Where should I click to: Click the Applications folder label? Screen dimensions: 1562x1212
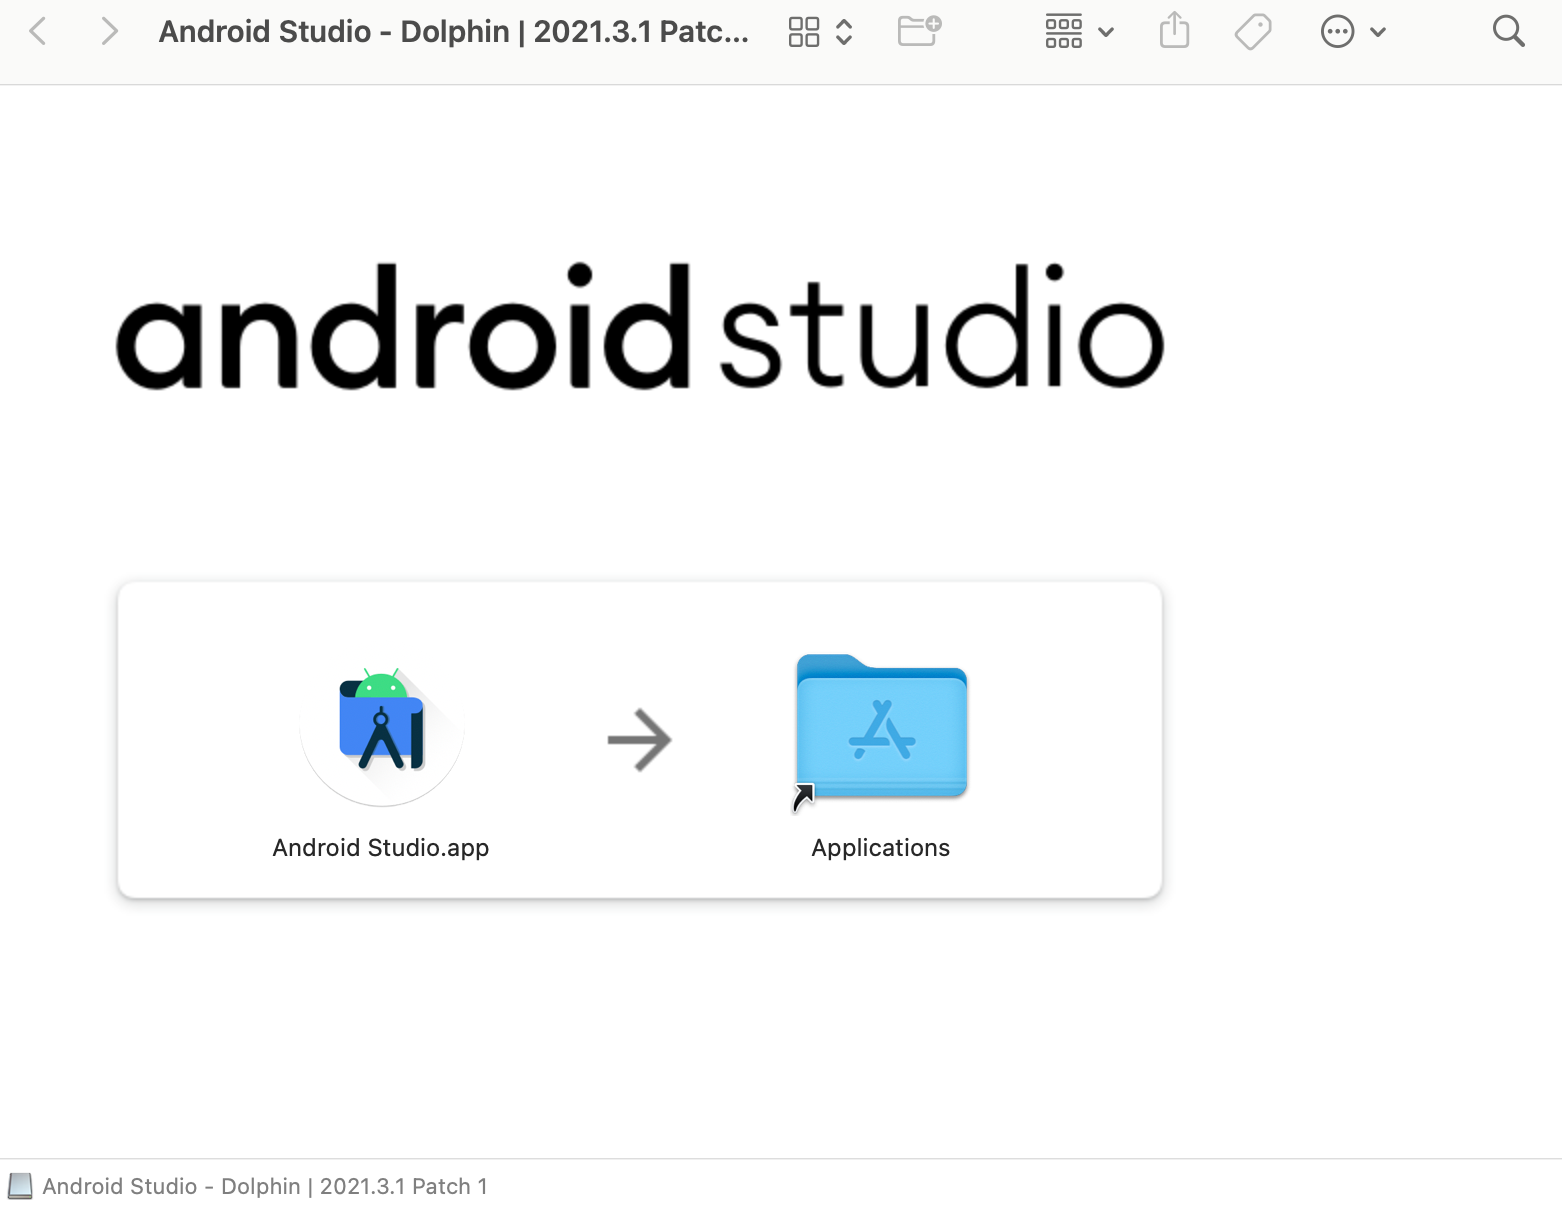coord(881,848)
